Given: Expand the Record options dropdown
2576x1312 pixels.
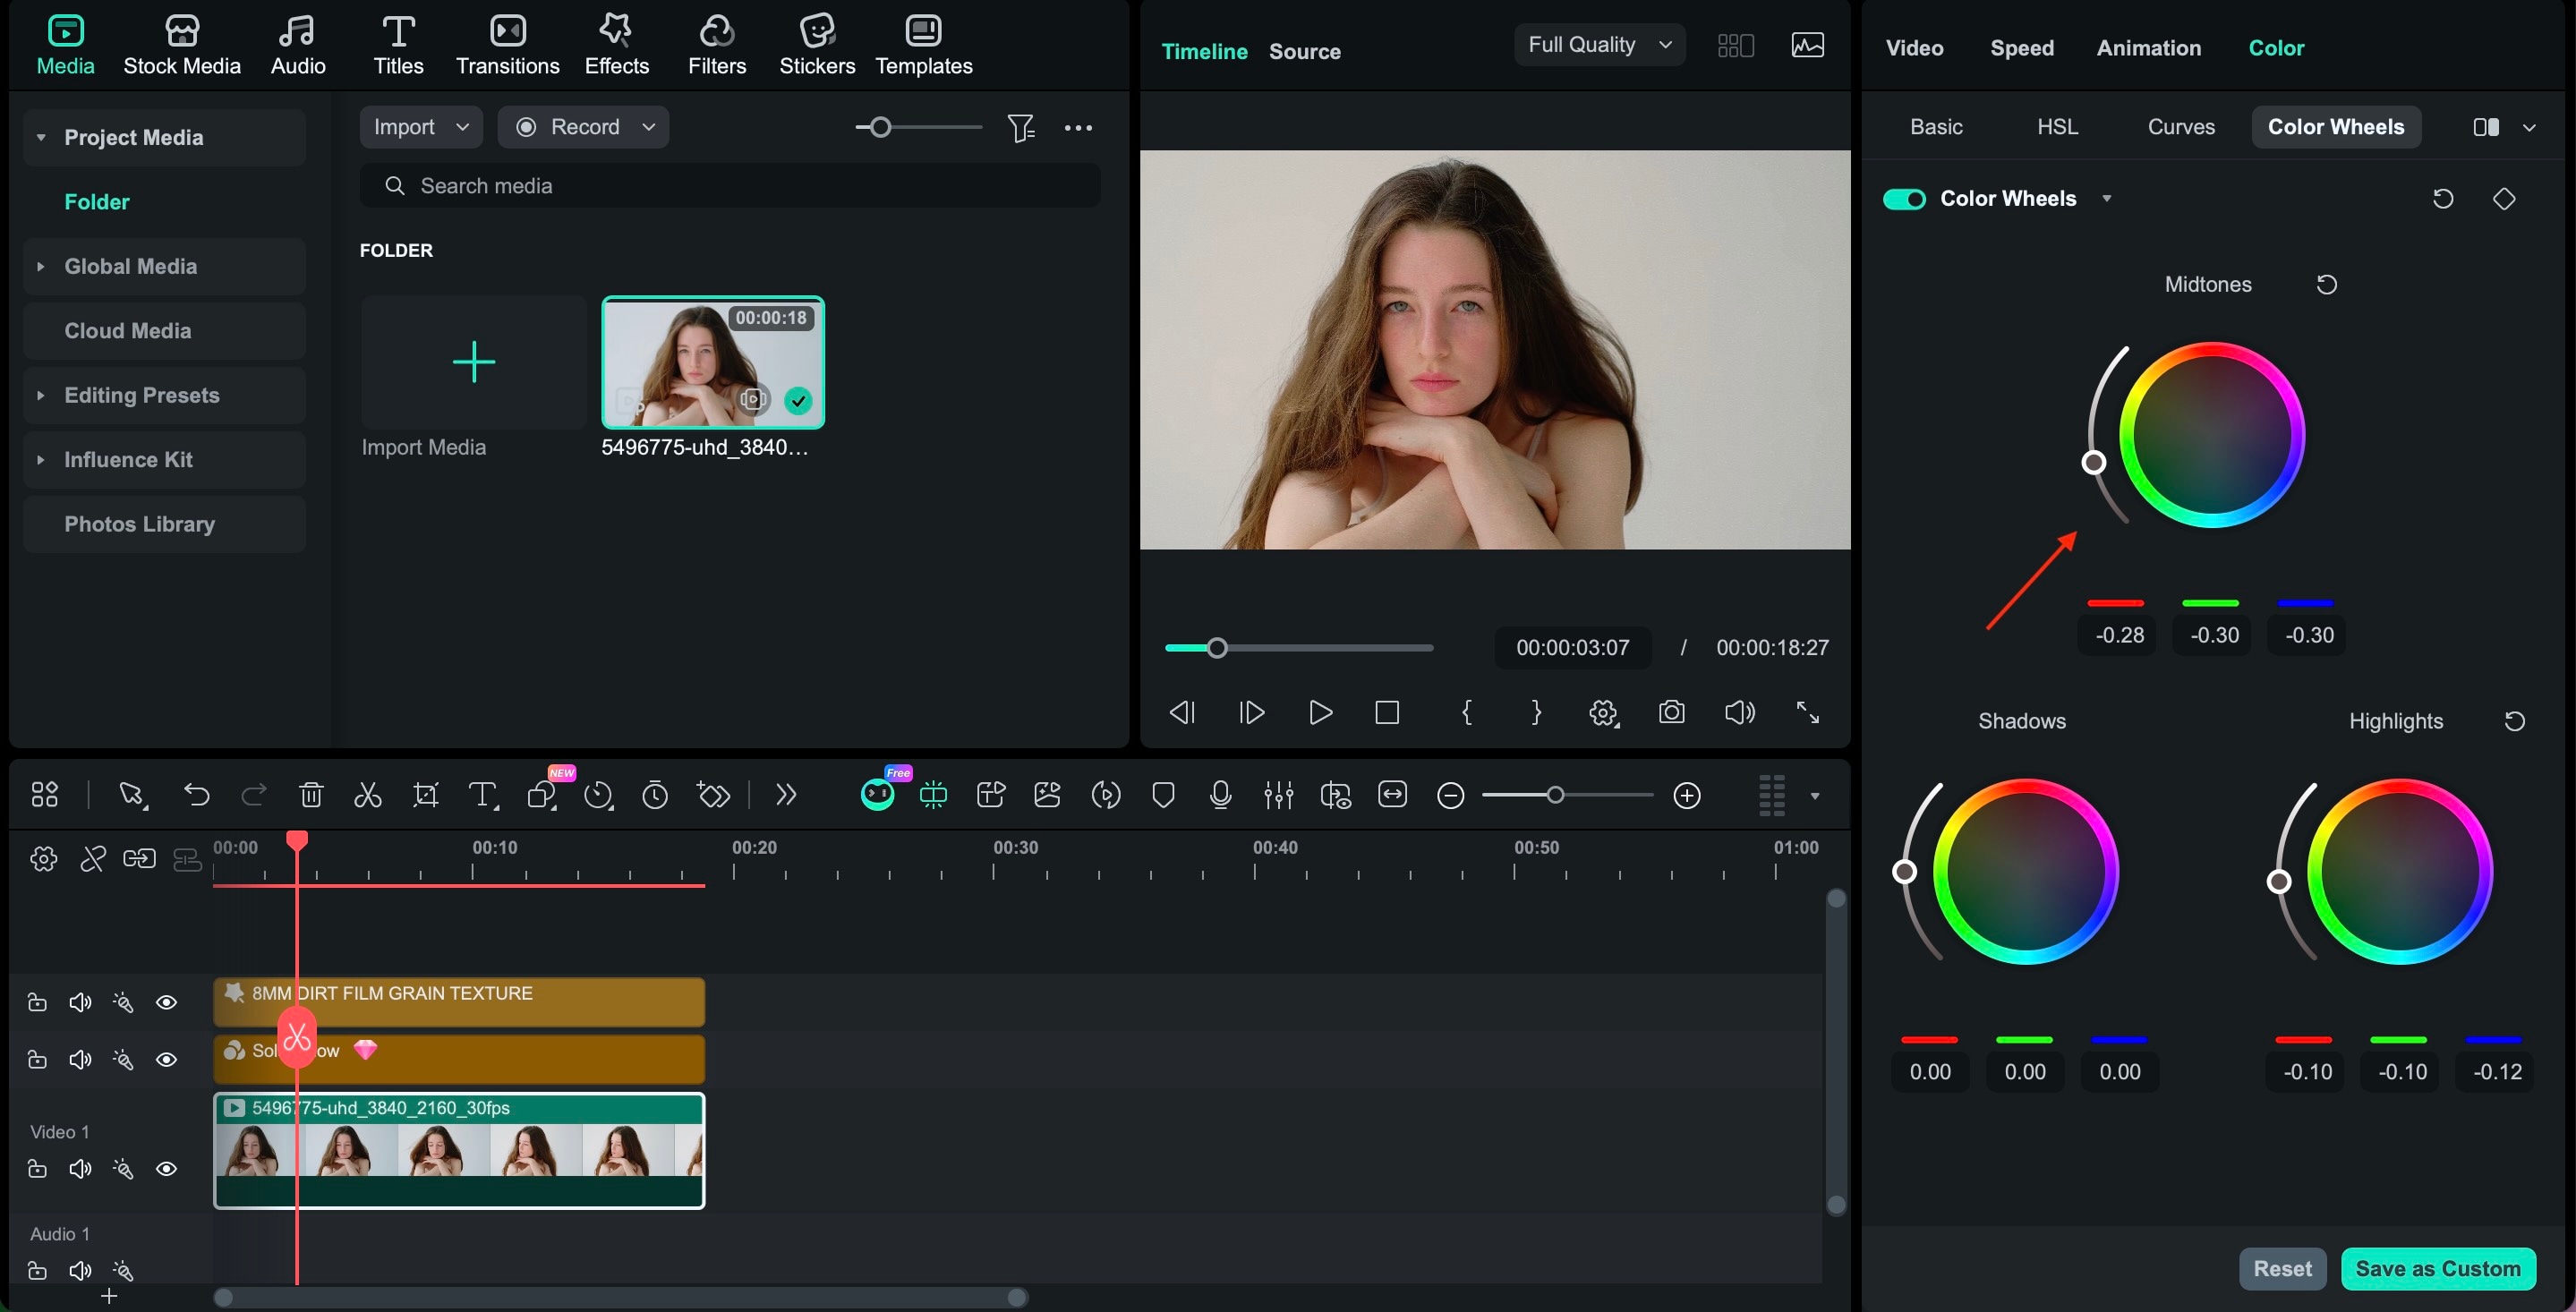Looking at the screenshot, I should 649,127.
